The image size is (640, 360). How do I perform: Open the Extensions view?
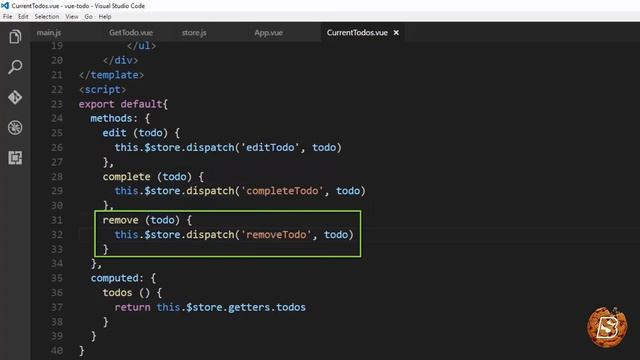[15, 158]
